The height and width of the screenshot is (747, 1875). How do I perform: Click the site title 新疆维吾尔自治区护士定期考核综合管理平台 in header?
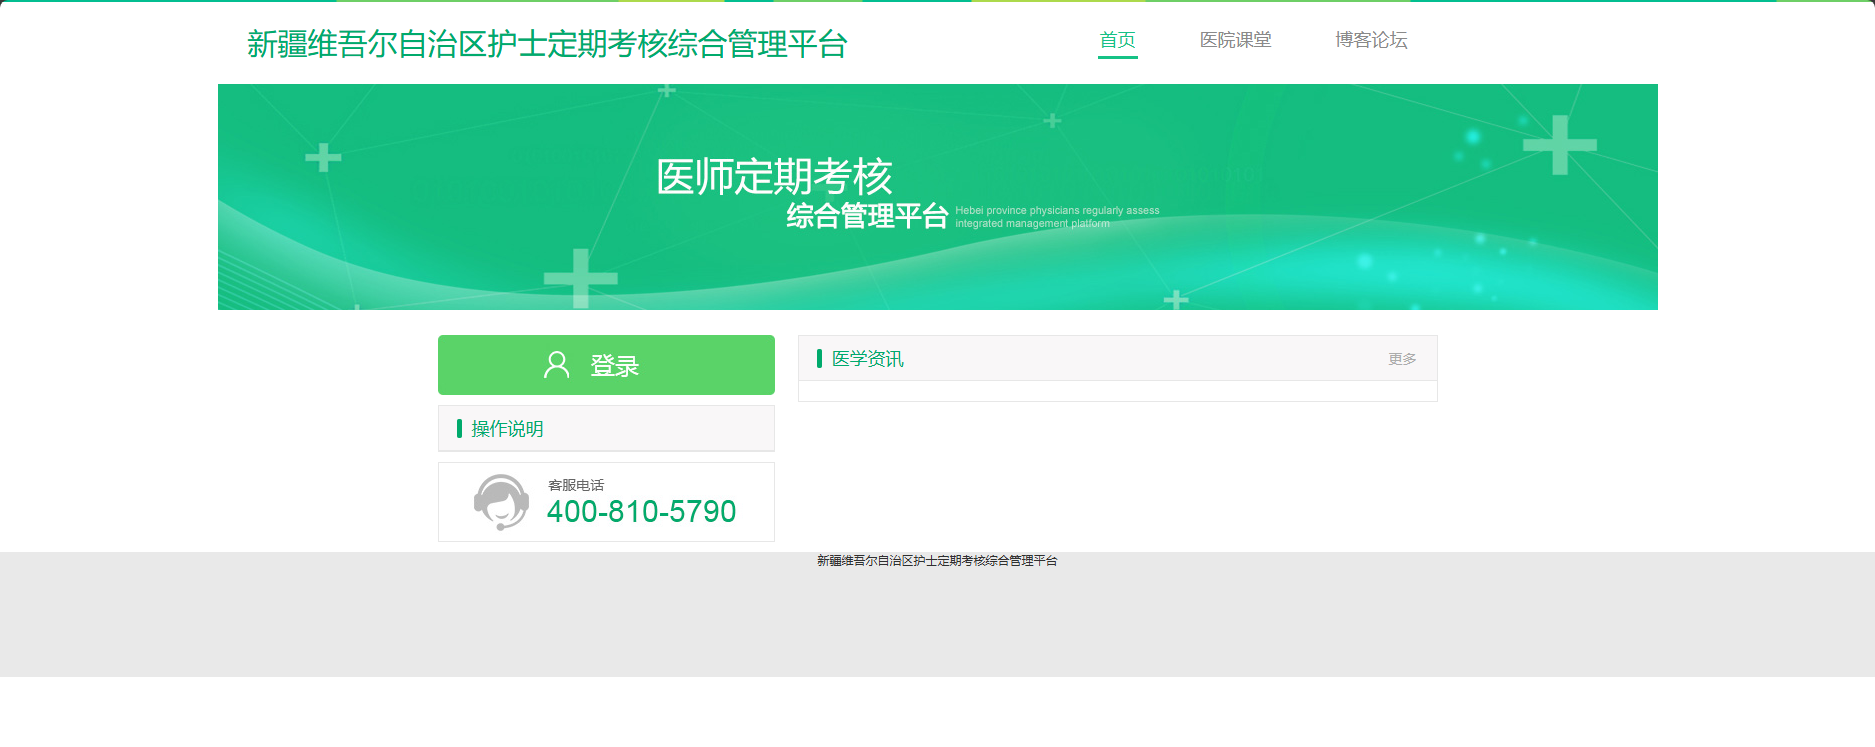click(x=547, y=44)
